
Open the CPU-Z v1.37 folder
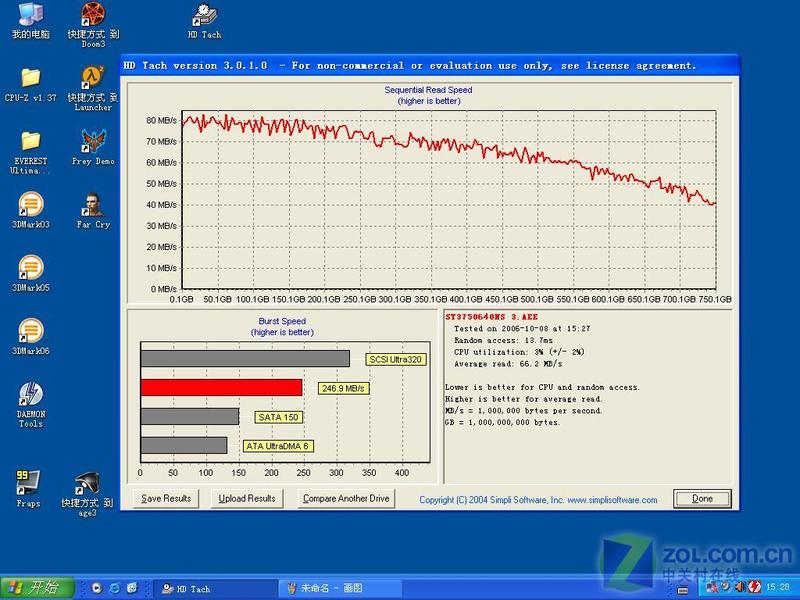tap(31, 84)
